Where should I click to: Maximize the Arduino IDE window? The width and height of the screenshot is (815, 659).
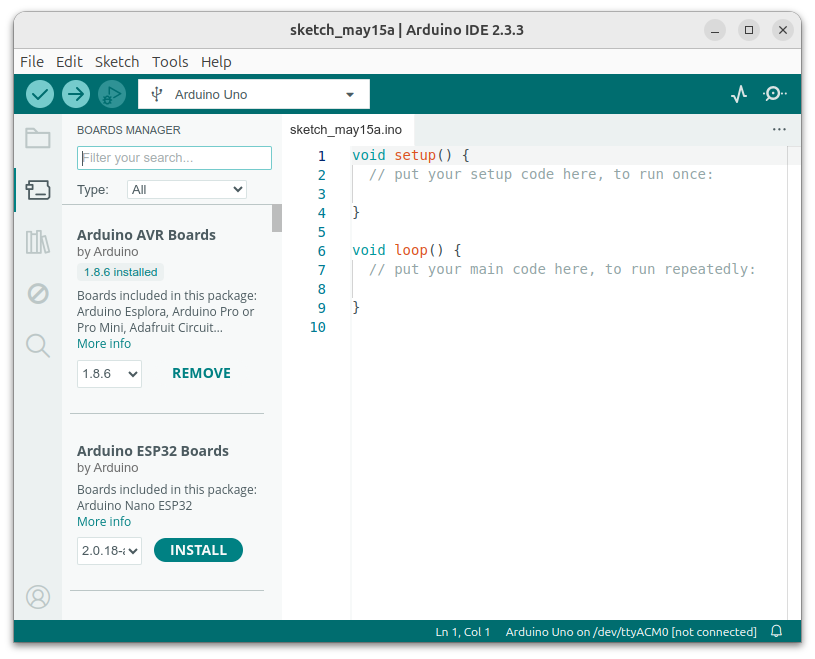point(749,30)
